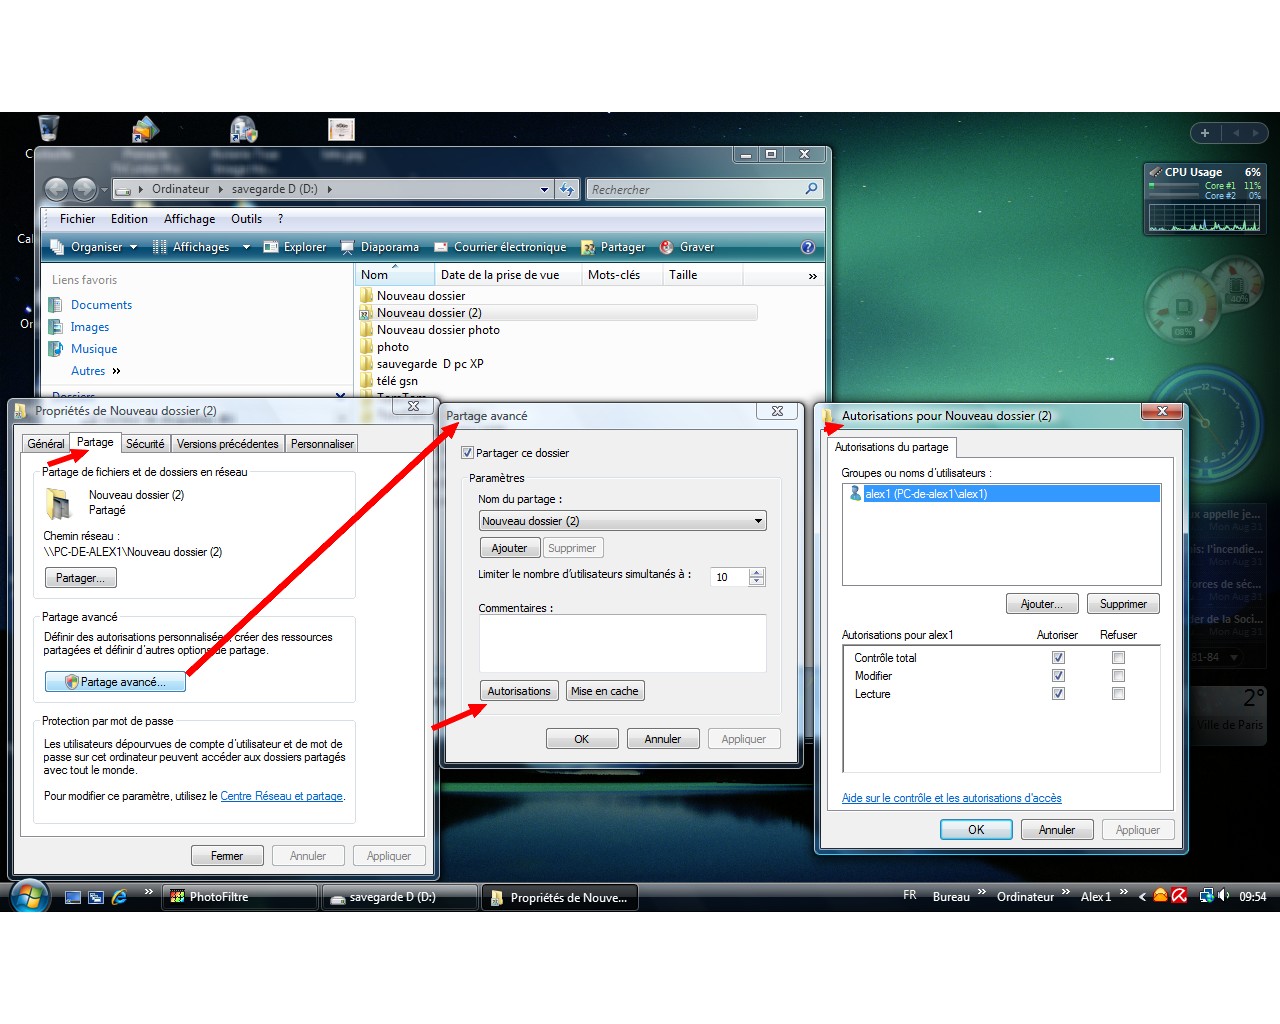Open Musique favorite link

pos(94,349)
